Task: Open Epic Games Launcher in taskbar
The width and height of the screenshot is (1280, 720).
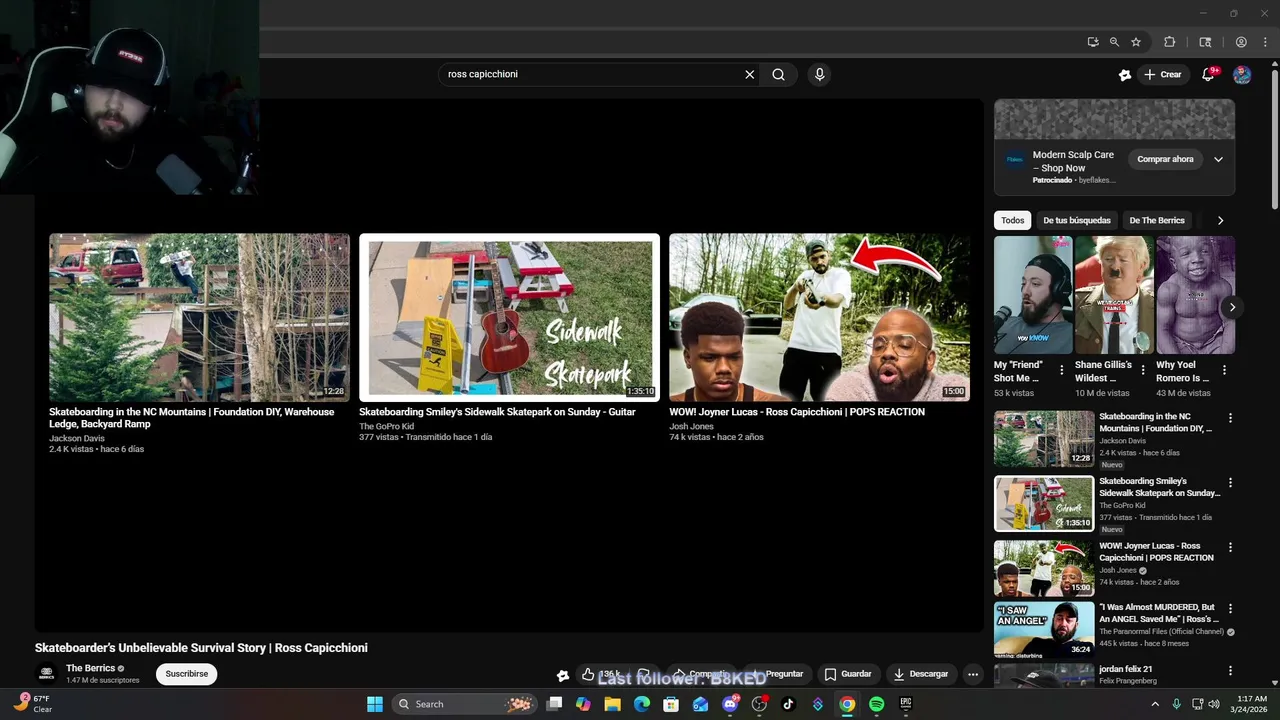Action: (x=906, y=704)
